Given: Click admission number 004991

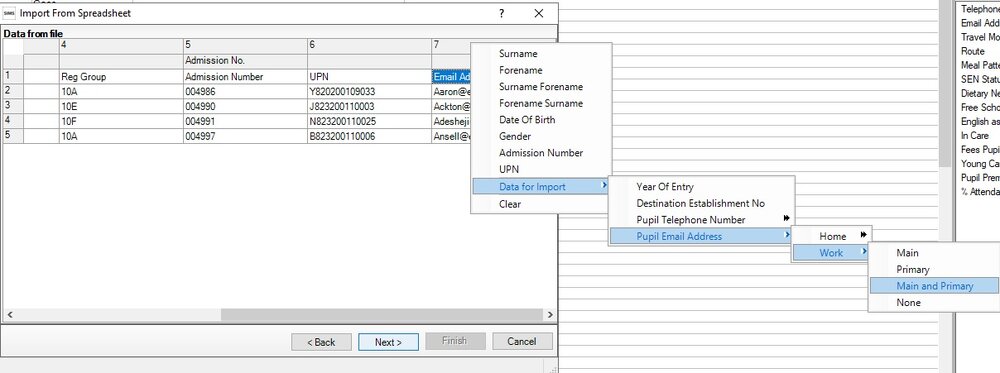Looking at the screenshot, I should click(246, 121).
